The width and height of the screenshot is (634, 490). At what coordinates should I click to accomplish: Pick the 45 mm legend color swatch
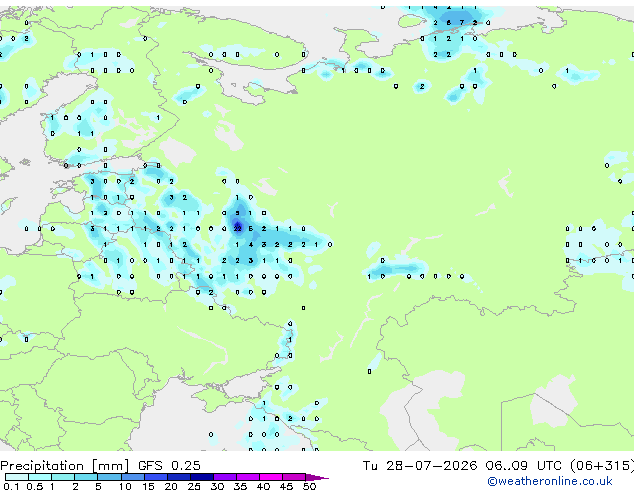pos(294,477)
